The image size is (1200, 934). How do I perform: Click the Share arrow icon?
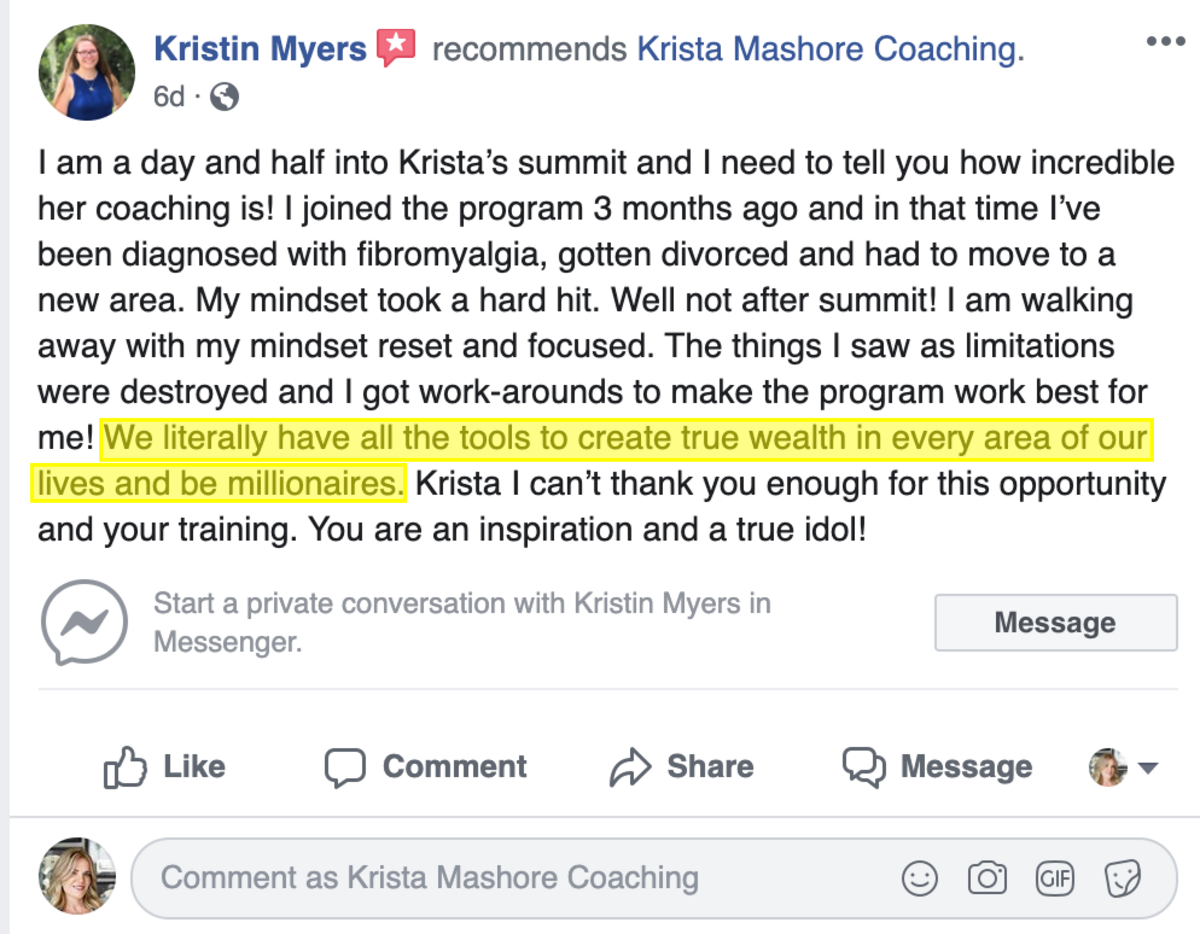(x=631, y=768)
